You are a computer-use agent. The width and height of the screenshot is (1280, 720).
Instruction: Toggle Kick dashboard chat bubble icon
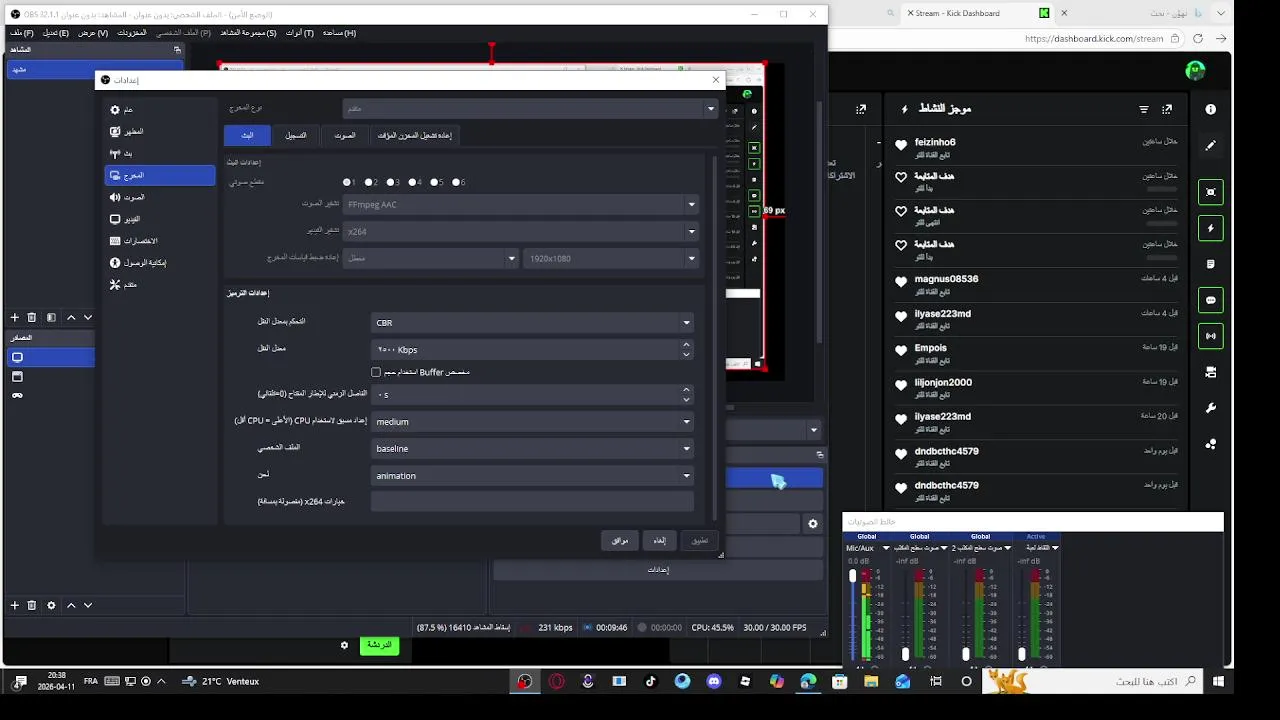click(x=1211, y=300)
